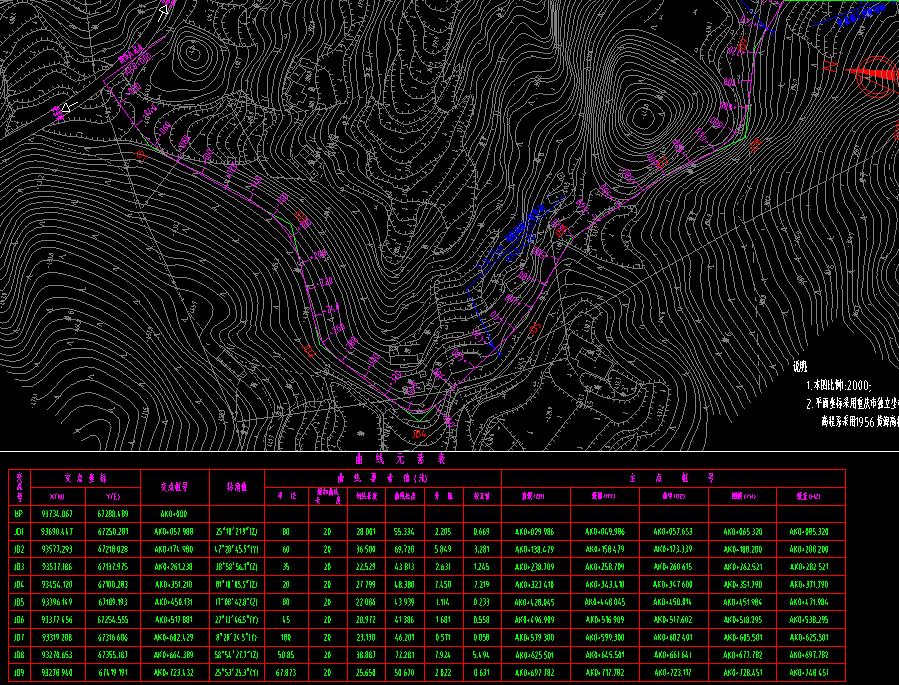
Task: Select the station "AK0+371.790" in the JD4 row
Action: [x=809, y=584]
